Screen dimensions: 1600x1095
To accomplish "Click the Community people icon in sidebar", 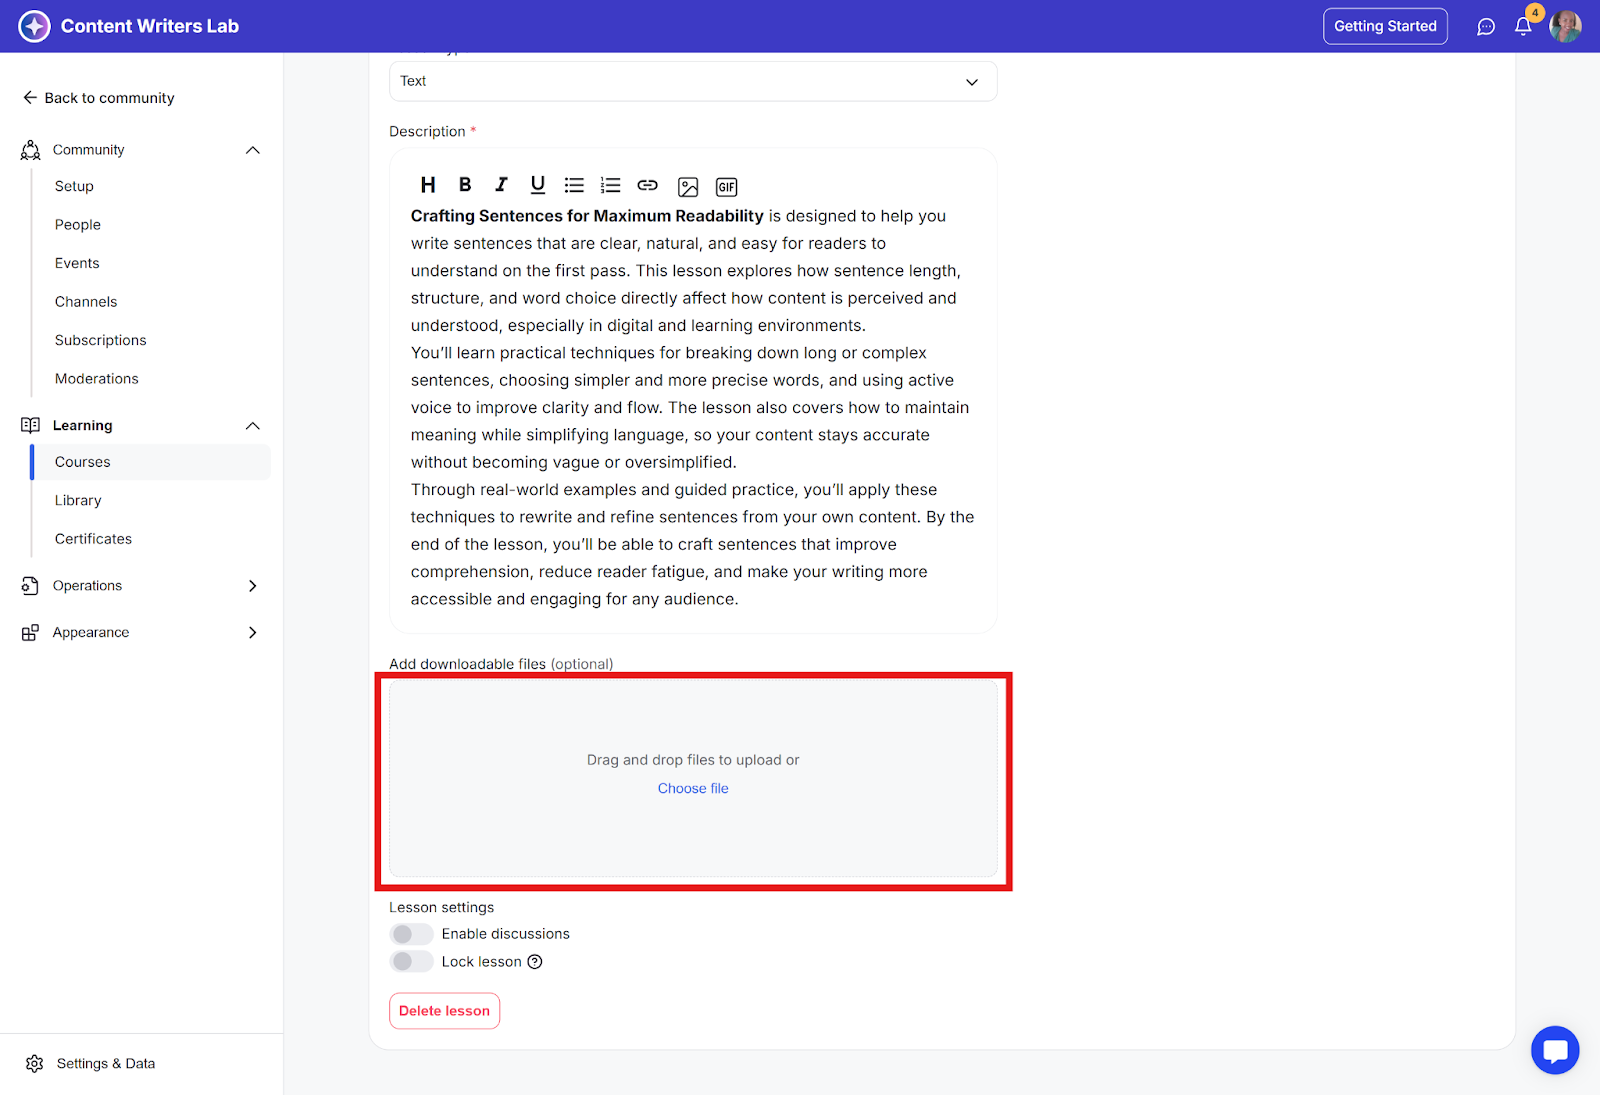I will [31, 150].
